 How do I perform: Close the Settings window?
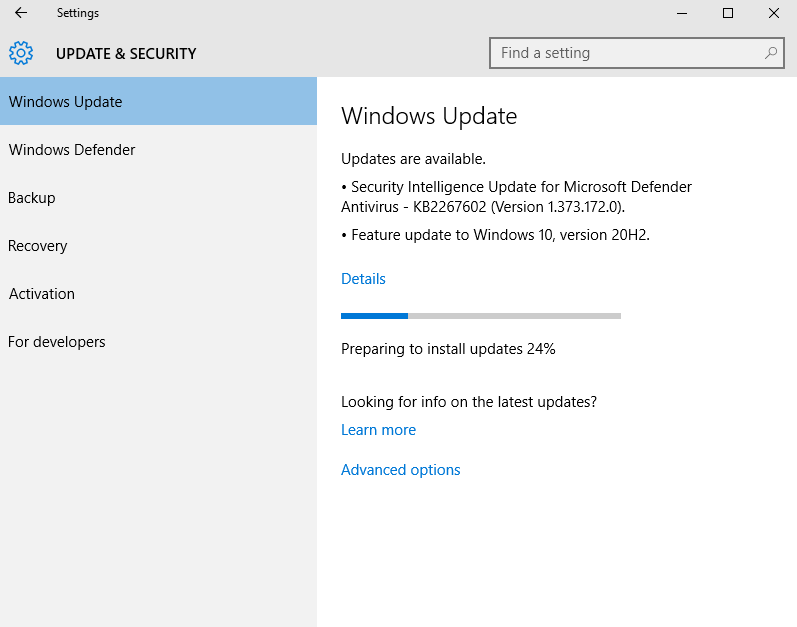click(774, 13)
